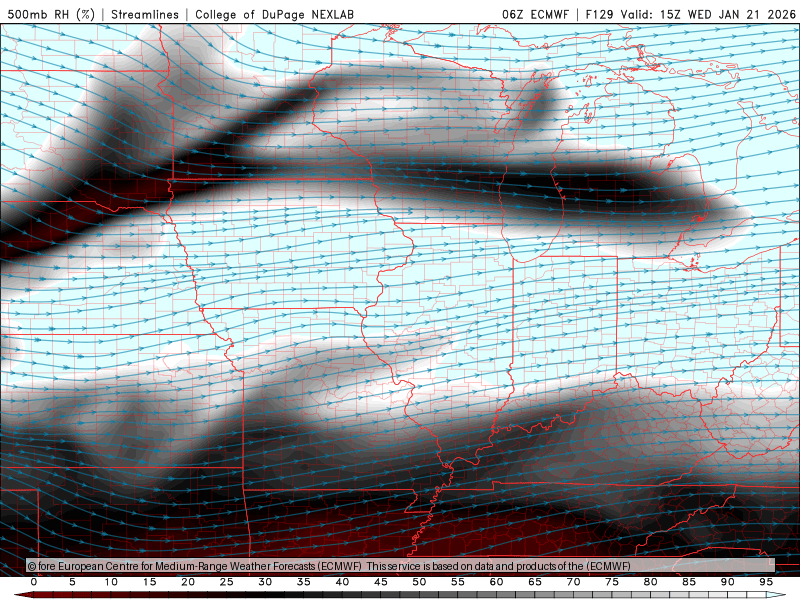Click the "45" value on the color scale
The width and height of the screenshot is (800, 600).
click(x=381, y=582)
